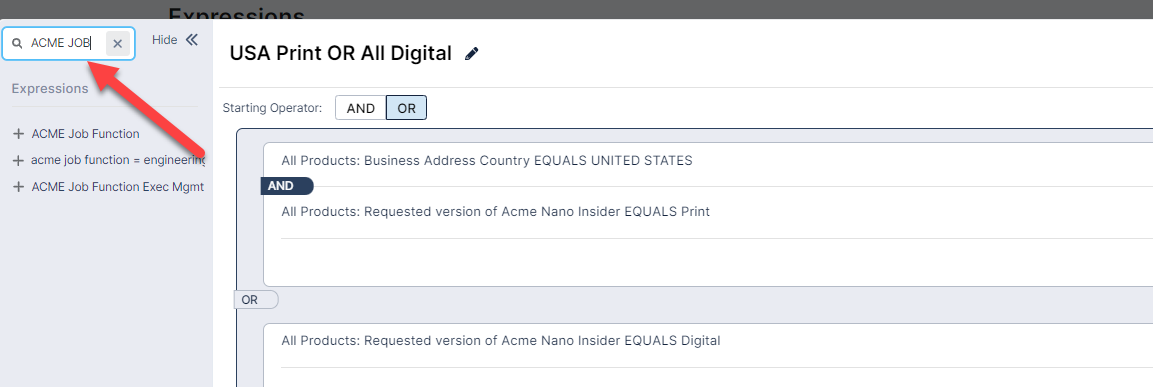This screenshot has width=1153, height=387.
Task: Set Starting Operator to AND
Action: pyautogui.click(x=360, y=108)
